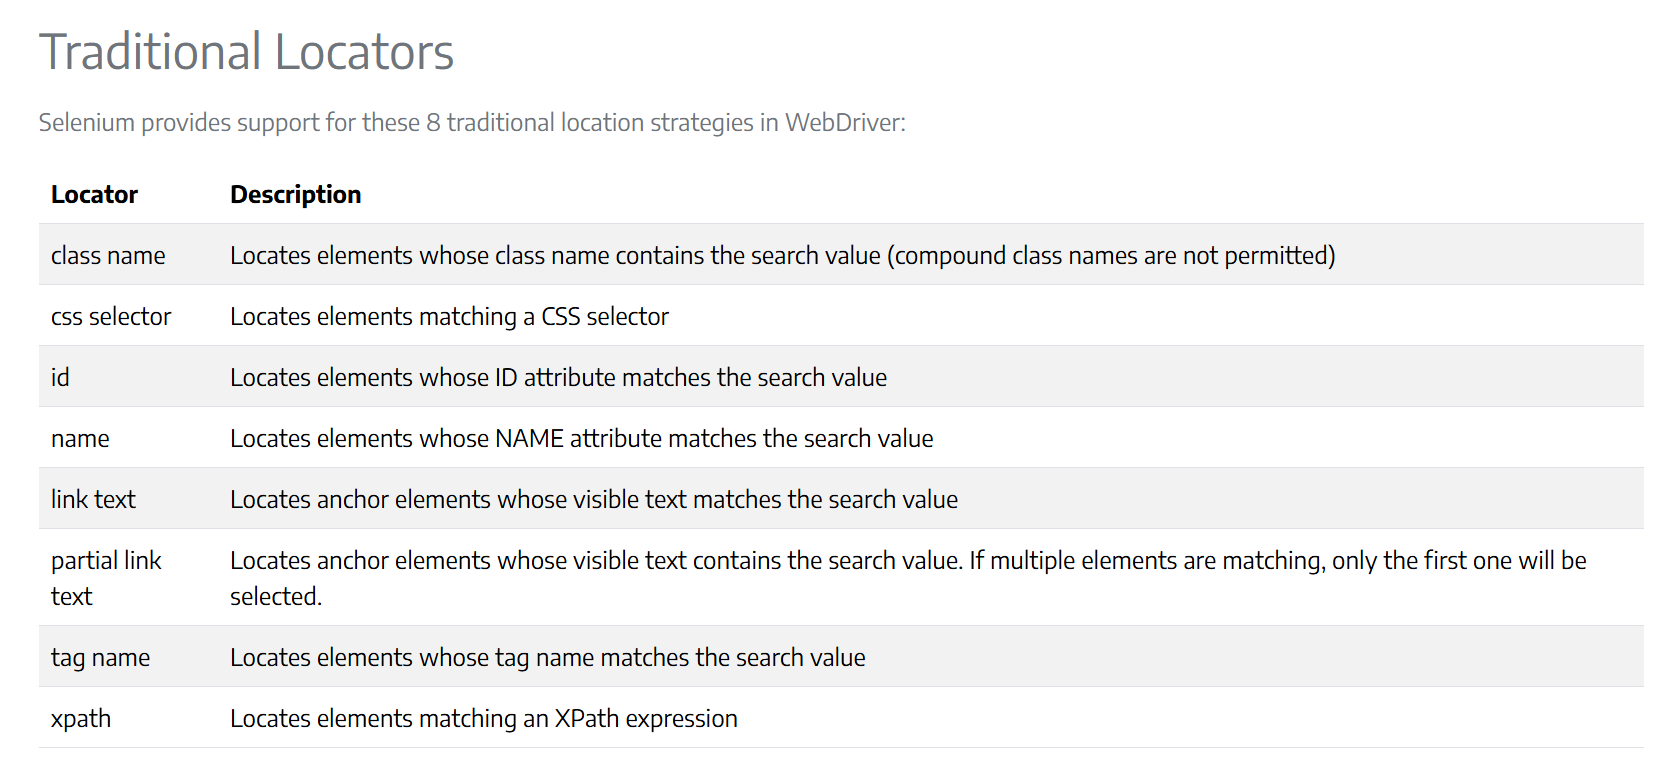
Task: Click the description mentioning compound class names
Action: click(782, 255)
